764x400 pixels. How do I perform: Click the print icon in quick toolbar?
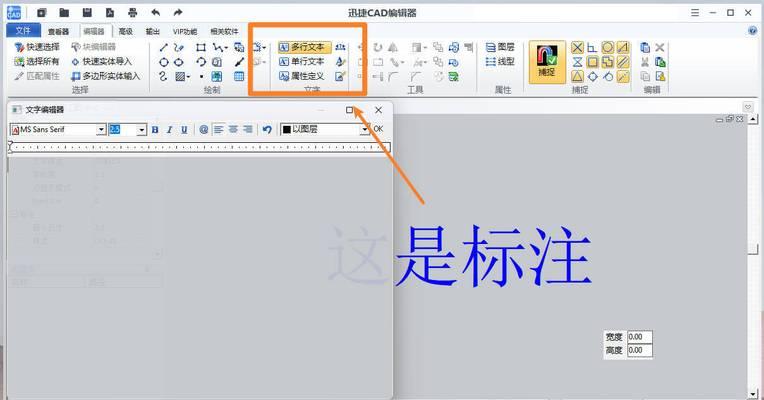[x=133, y=13]
